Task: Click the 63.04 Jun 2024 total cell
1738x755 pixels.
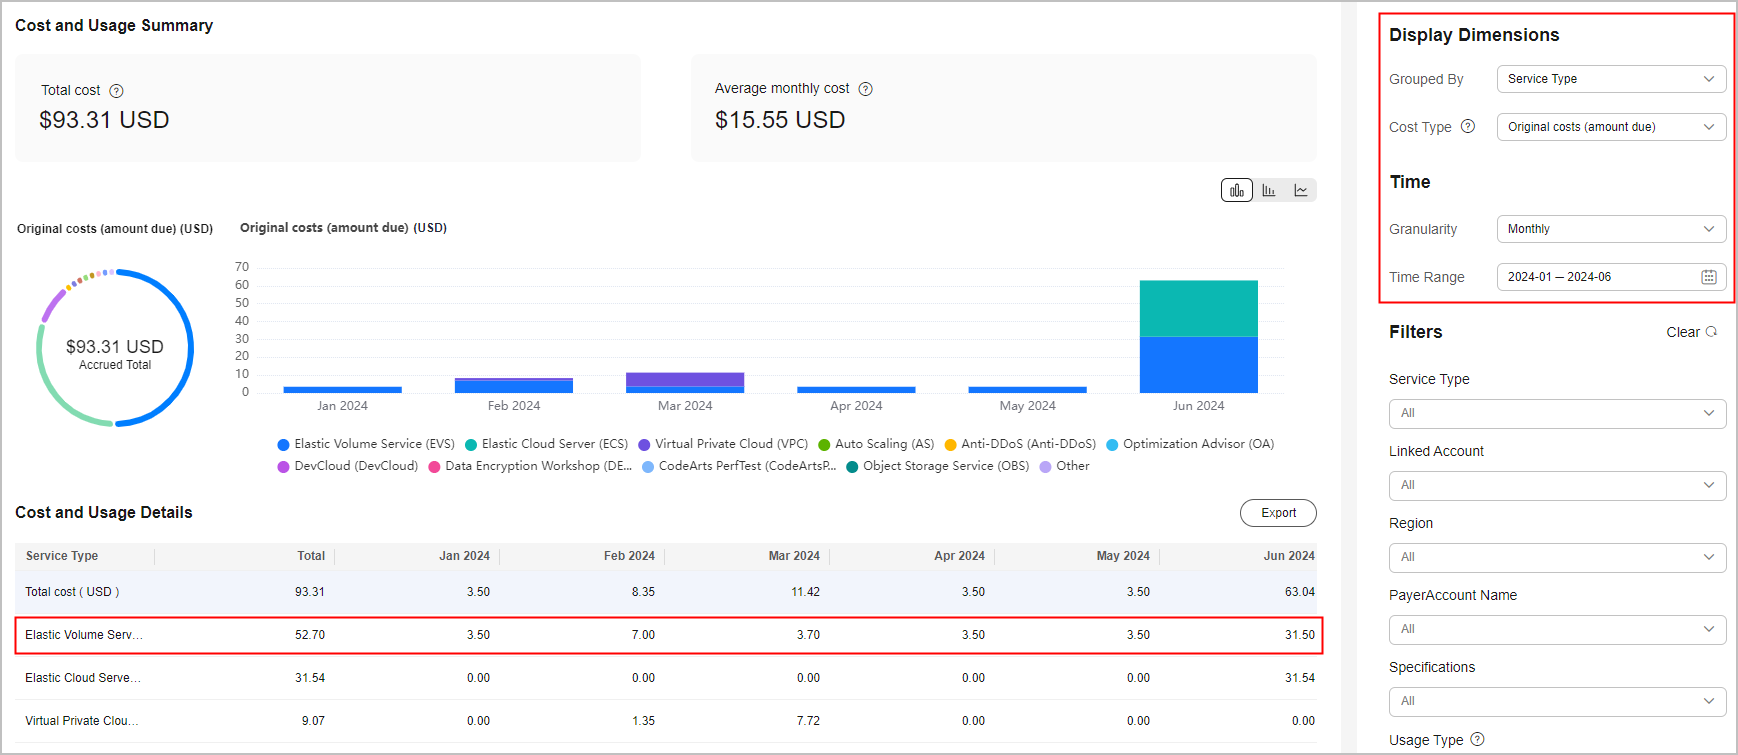Action: tap(1300, 592)
